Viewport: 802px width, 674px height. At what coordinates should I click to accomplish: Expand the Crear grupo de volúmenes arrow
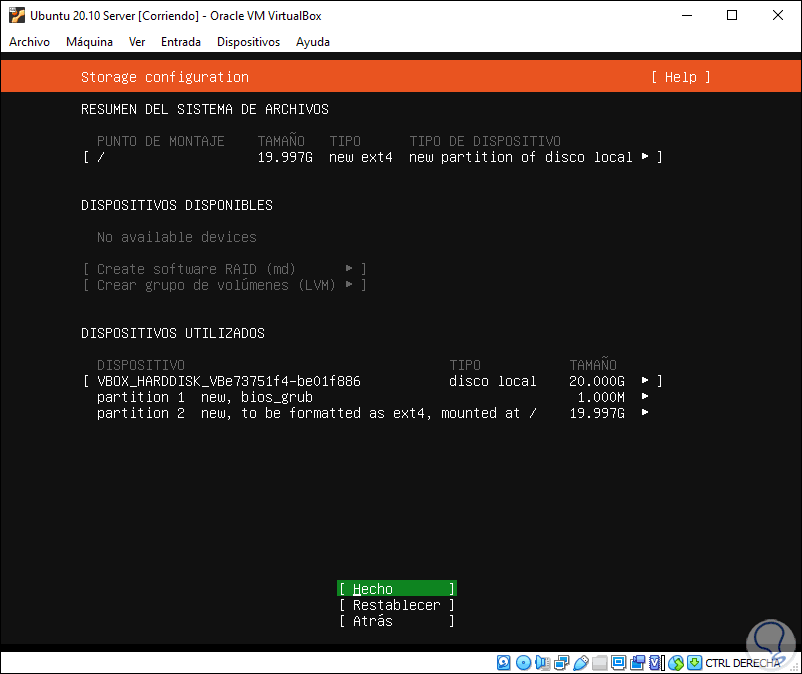click(349, 284)
